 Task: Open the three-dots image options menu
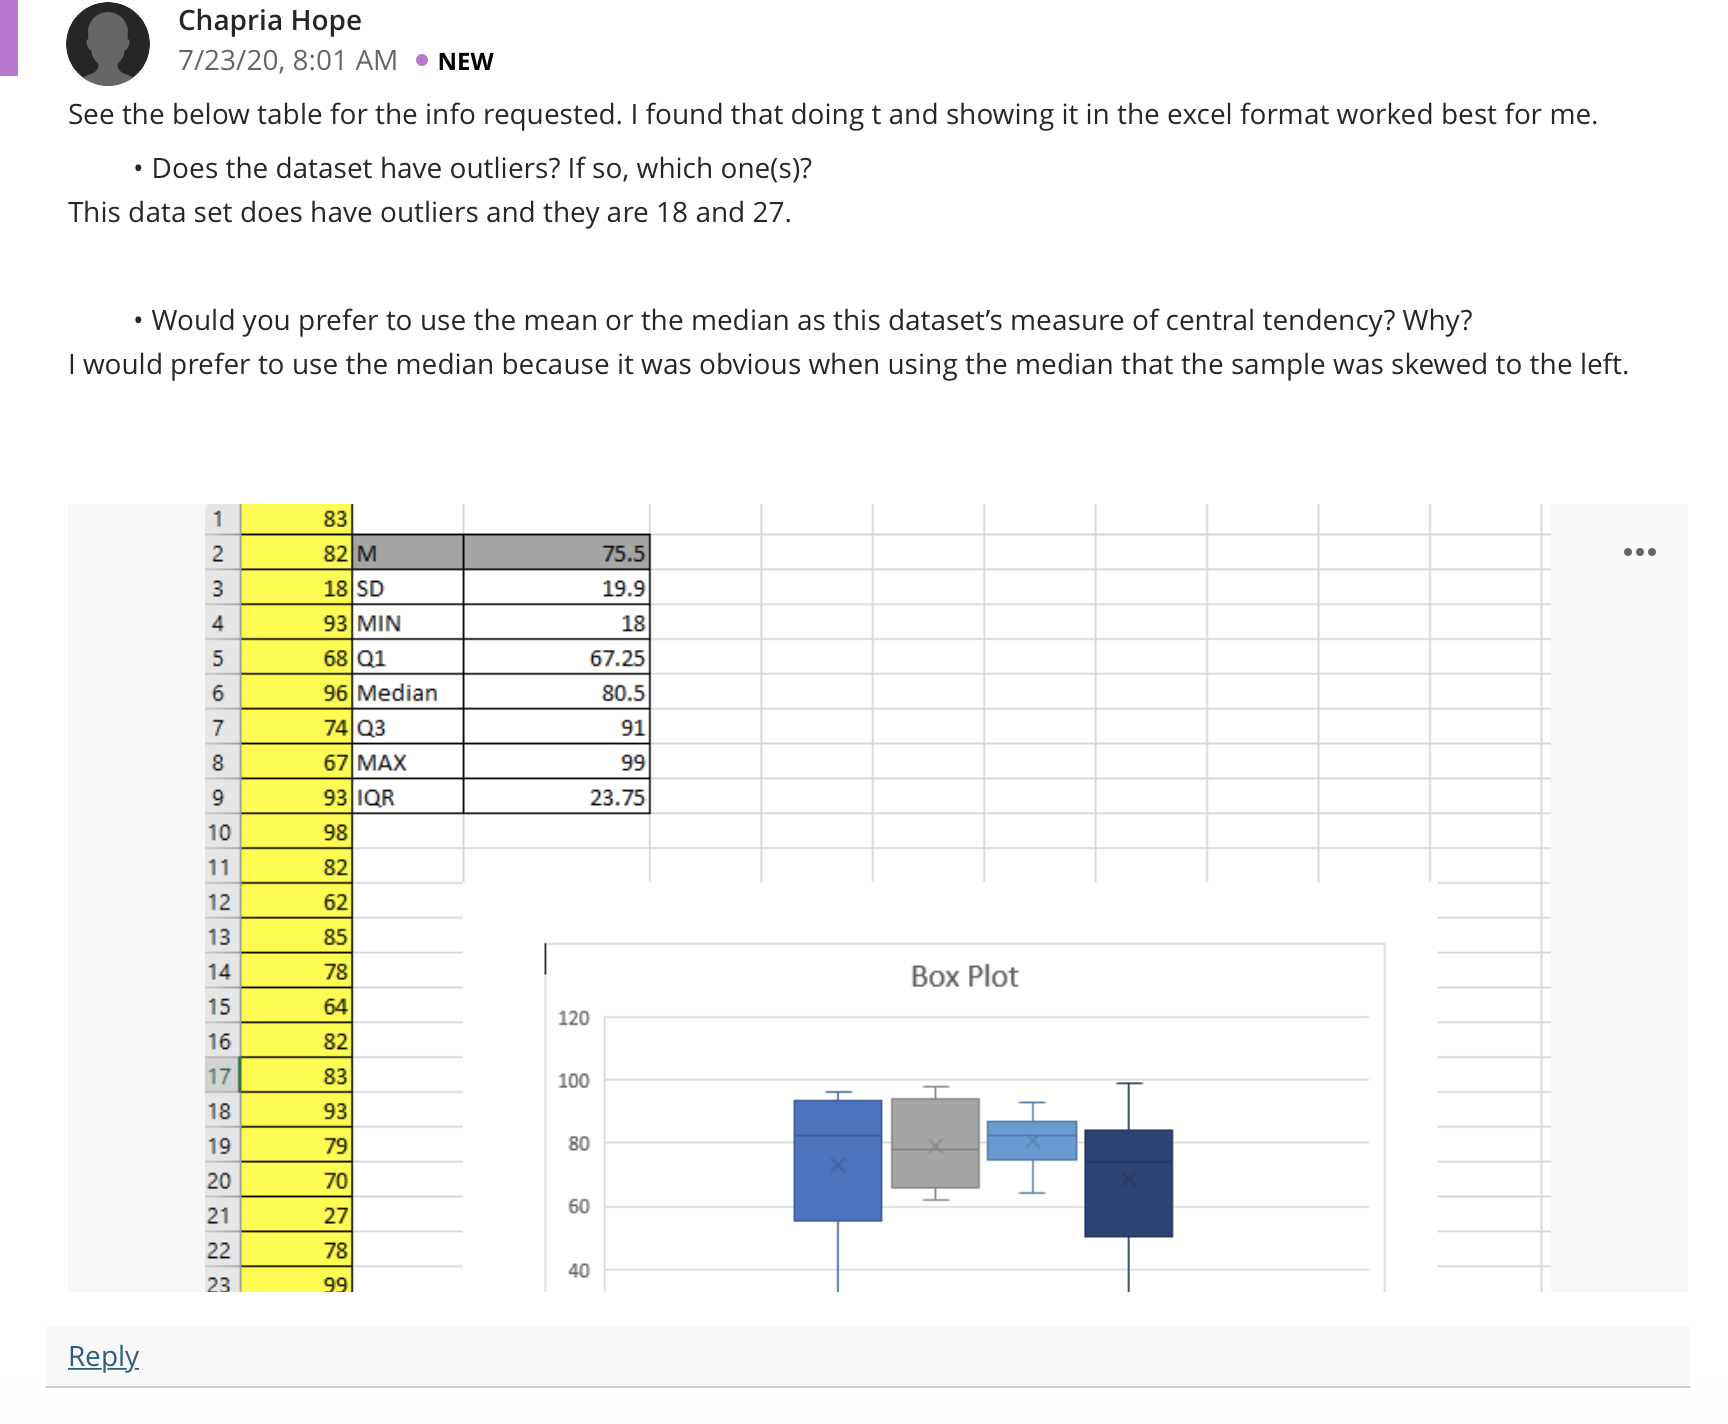point(1639,552)
